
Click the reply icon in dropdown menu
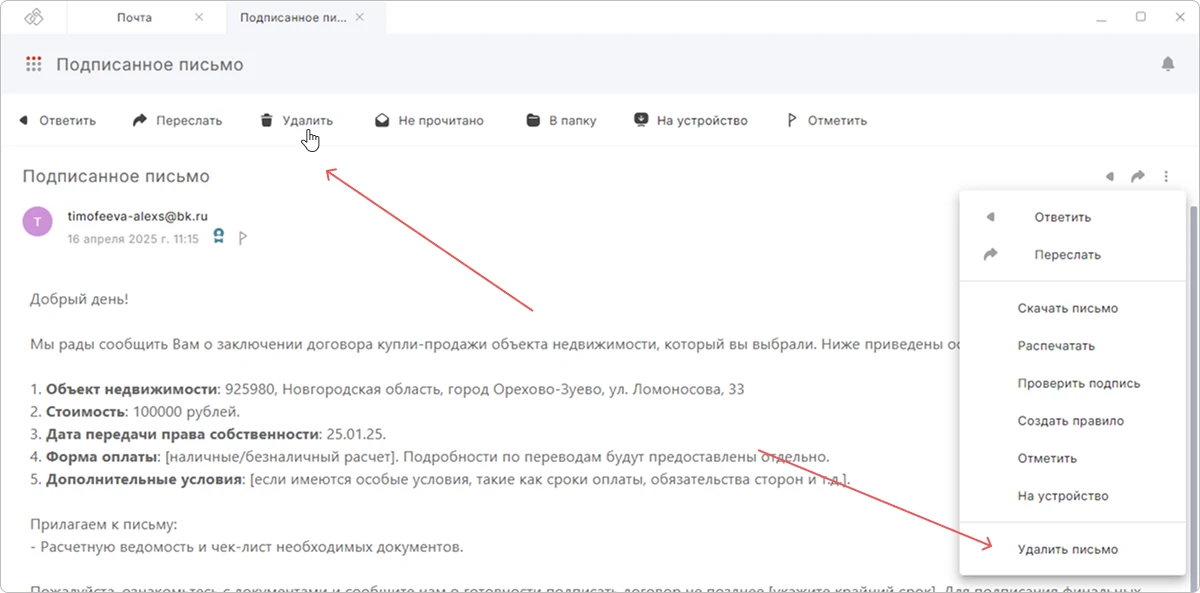tap(991, 217)
